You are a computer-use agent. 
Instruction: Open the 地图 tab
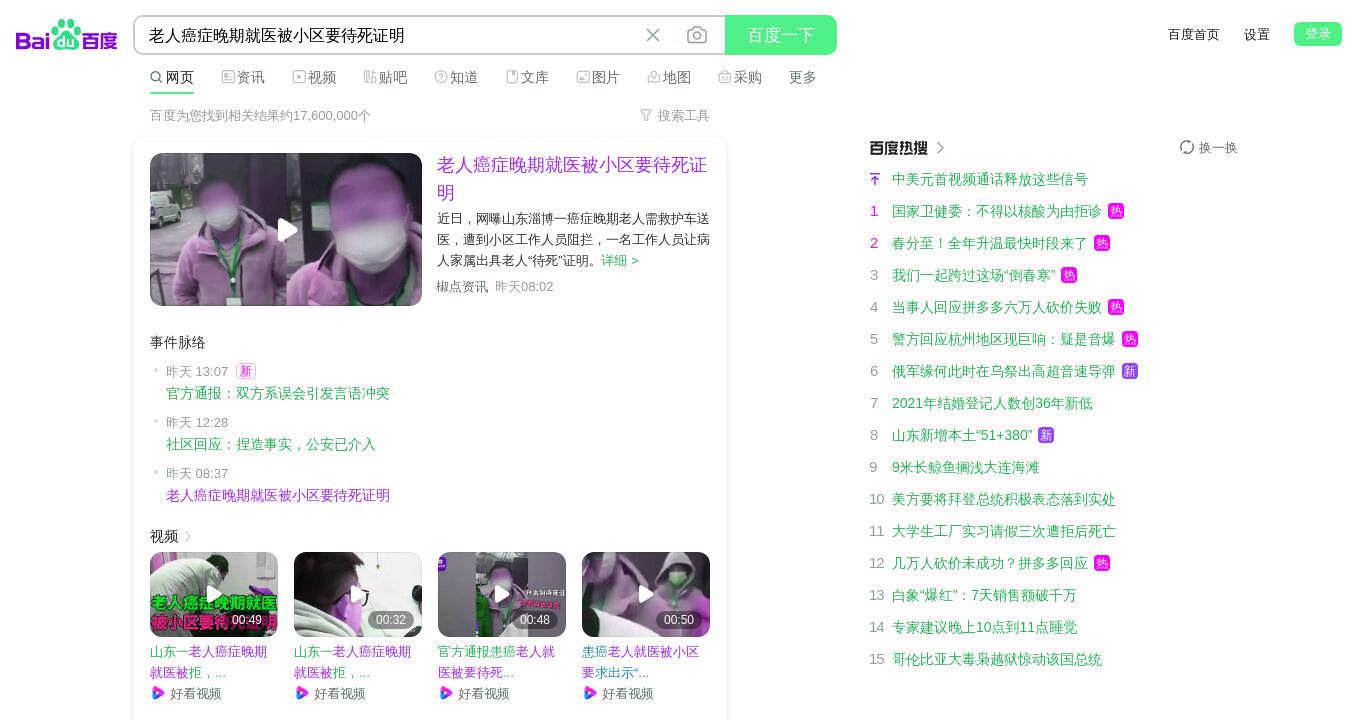pyautogui.click(x=669, y=77)
